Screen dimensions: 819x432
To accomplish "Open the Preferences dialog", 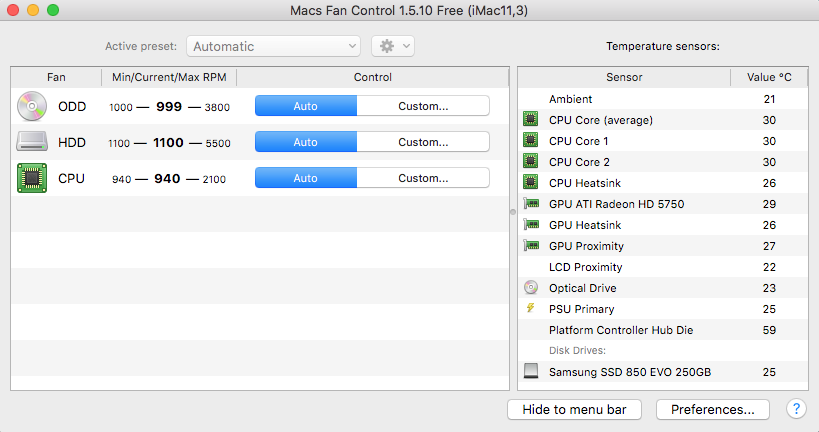I will (712, 409).
